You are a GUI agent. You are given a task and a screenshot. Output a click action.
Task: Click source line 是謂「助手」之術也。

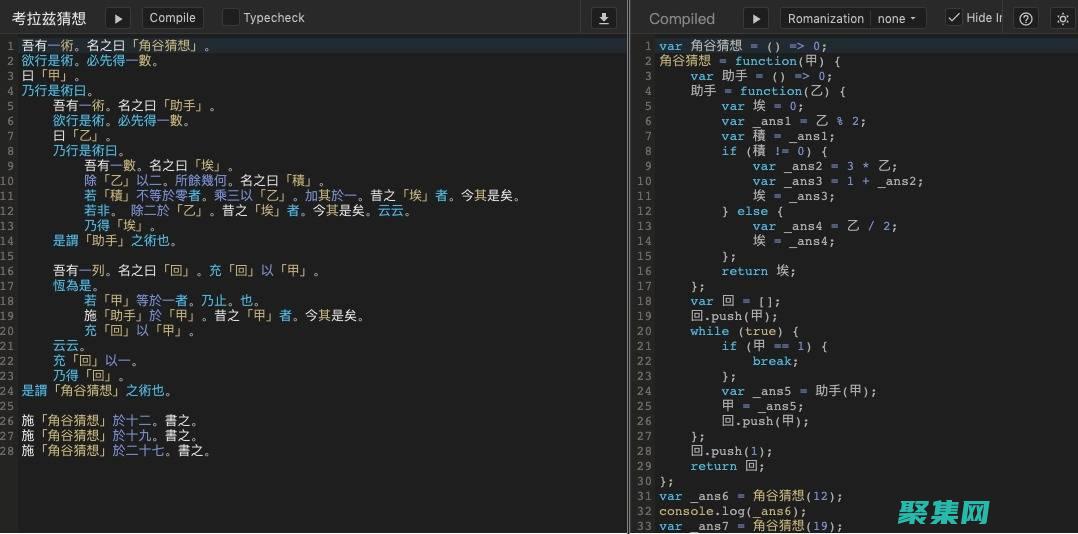(x=116, y=241)
